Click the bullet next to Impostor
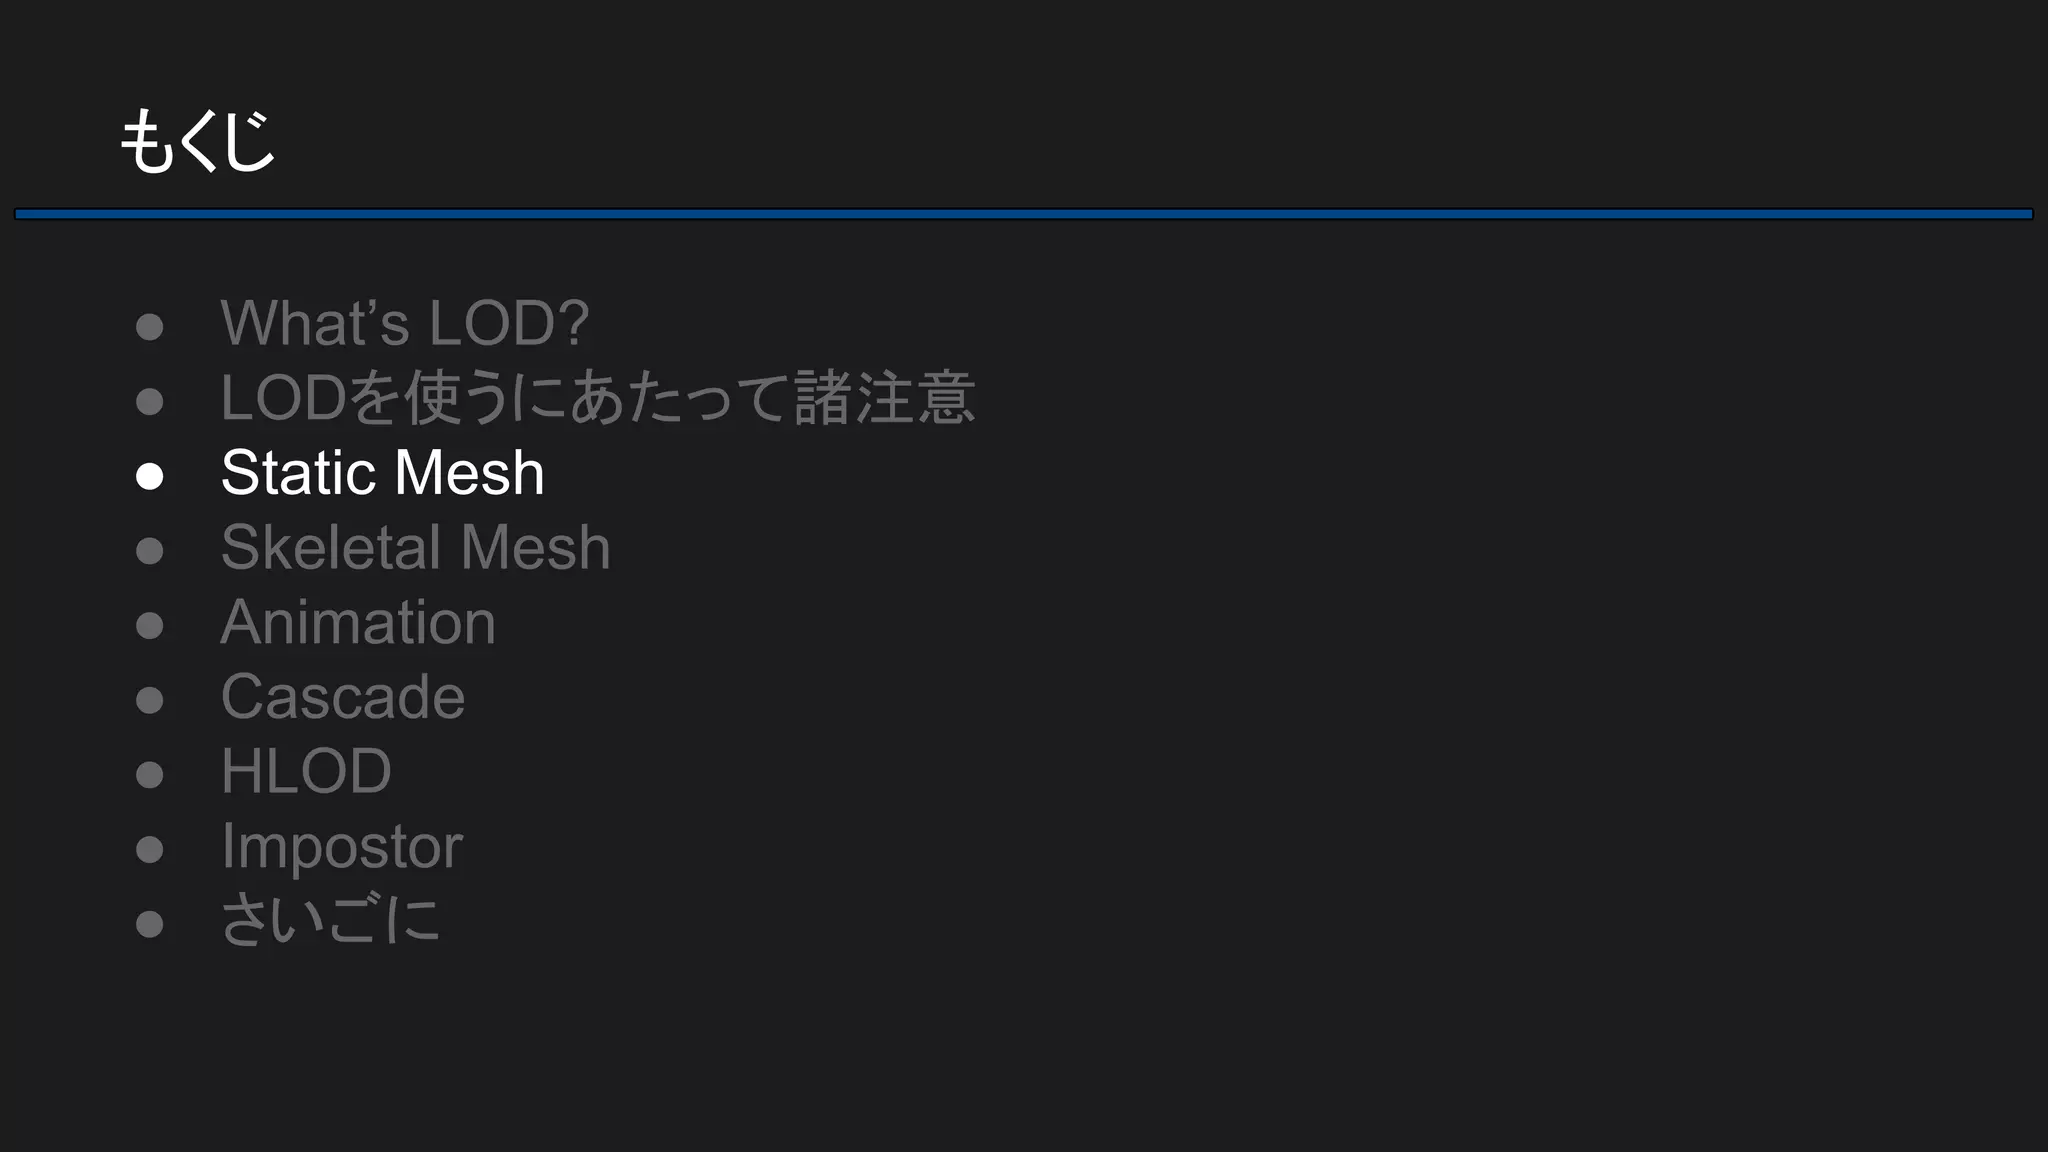The height and width of the screenshot is (1152, 2048). tap(150, 850)
